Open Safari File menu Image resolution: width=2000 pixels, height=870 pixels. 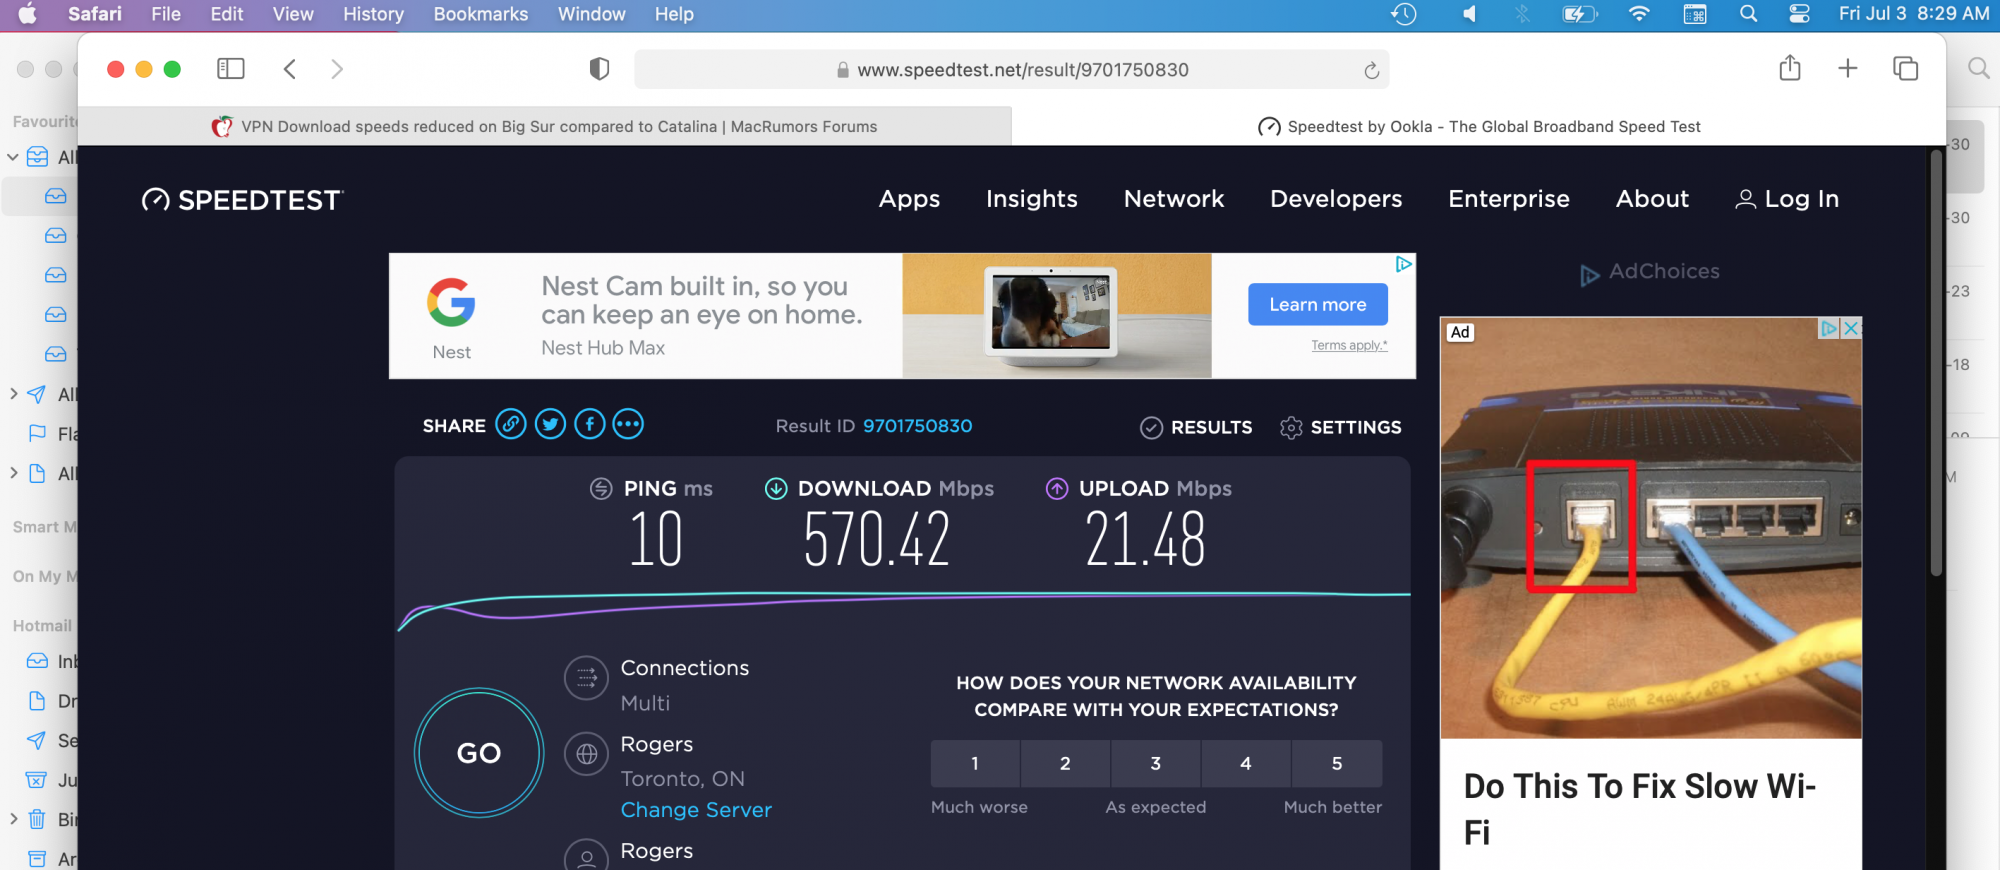pos(166,14)
